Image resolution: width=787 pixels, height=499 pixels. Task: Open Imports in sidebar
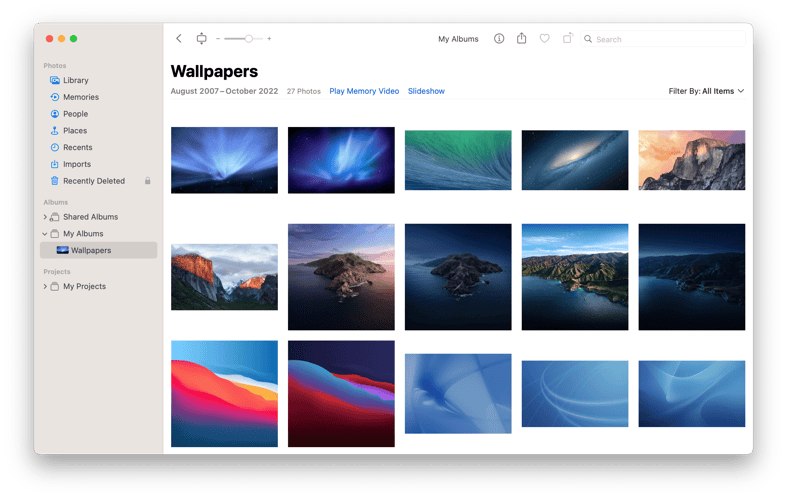pyautogui.click(x=98, y=164)
